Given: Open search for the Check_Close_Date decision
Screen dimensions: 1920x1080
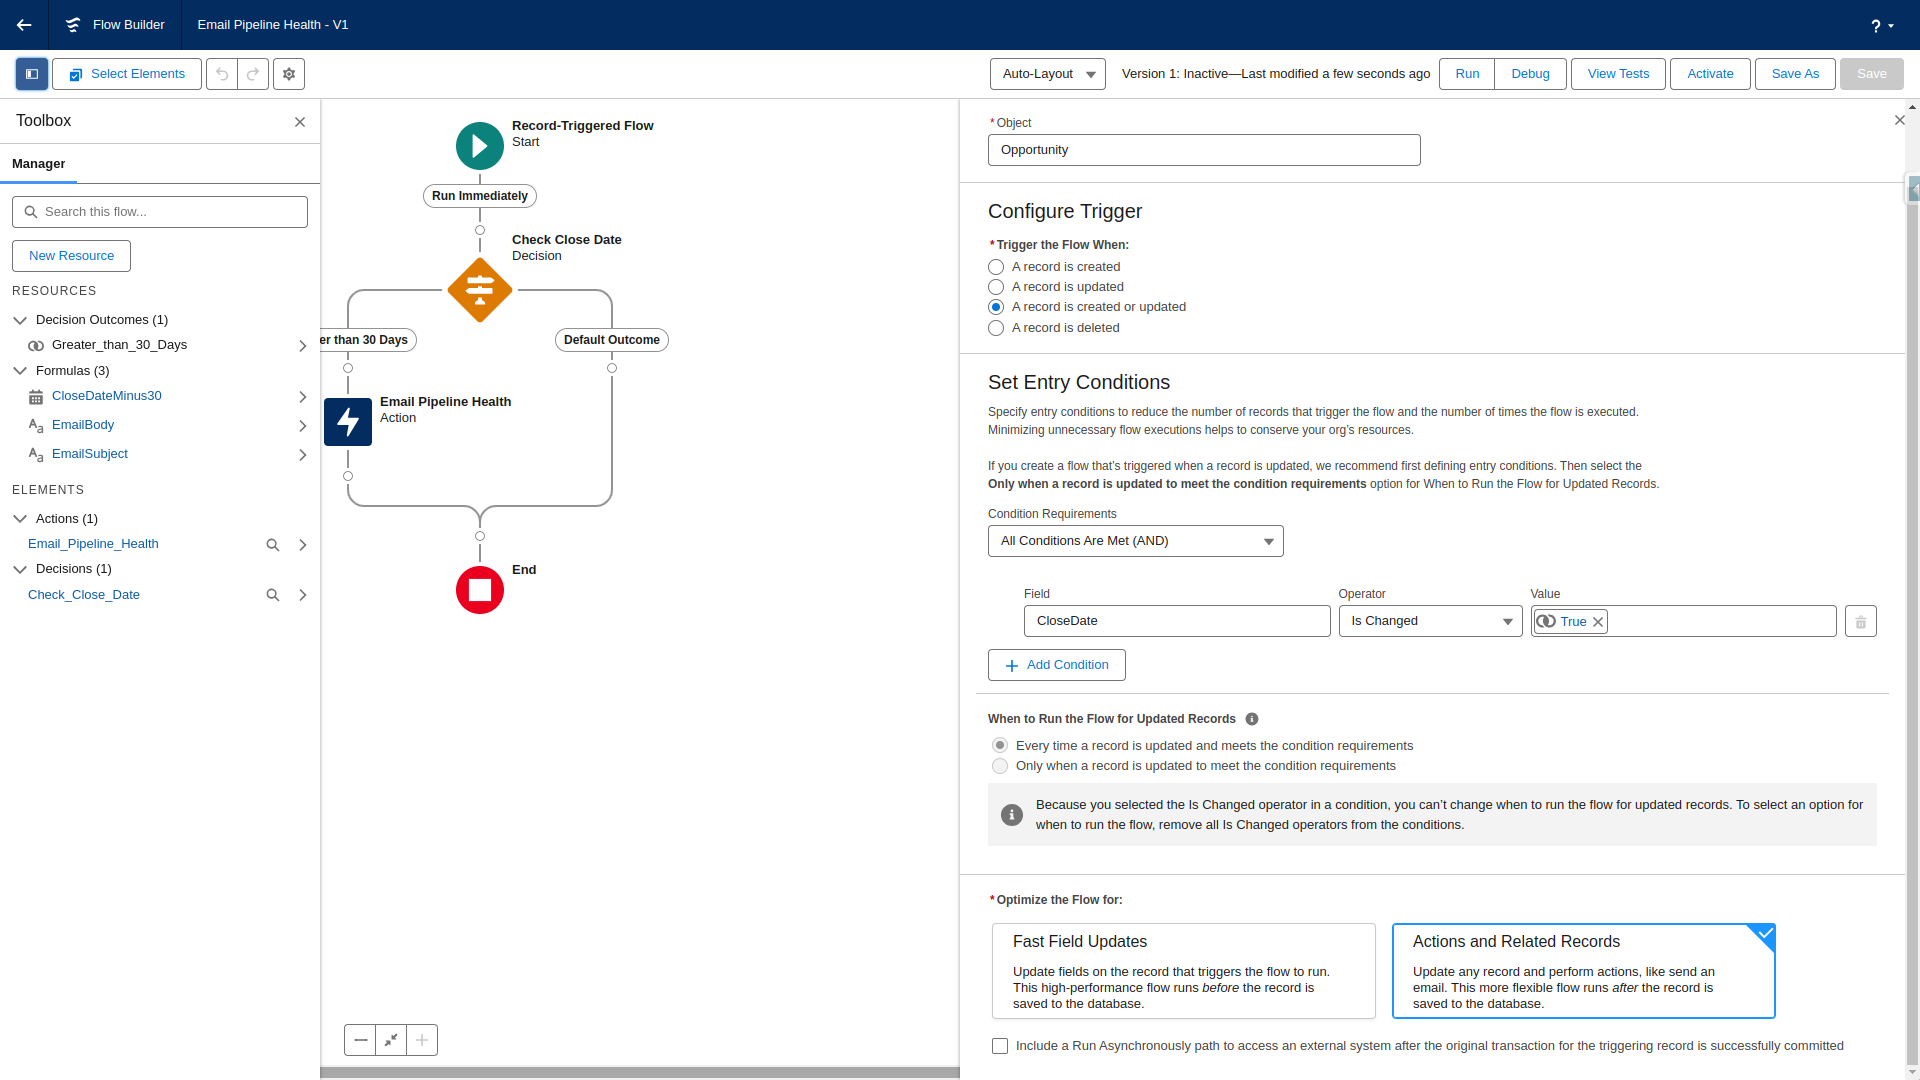Looking at the screenshot, I should pos(272,594).
